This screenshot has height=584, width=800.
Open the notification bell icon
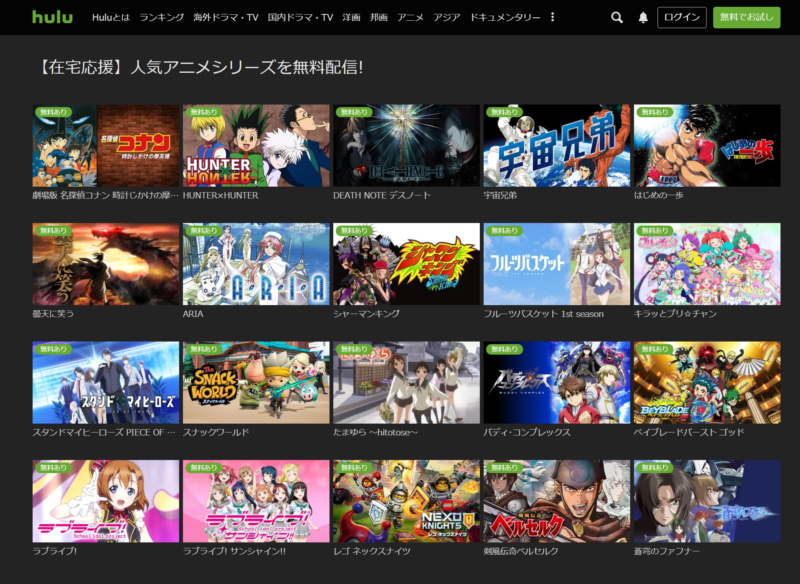(643, 17)
